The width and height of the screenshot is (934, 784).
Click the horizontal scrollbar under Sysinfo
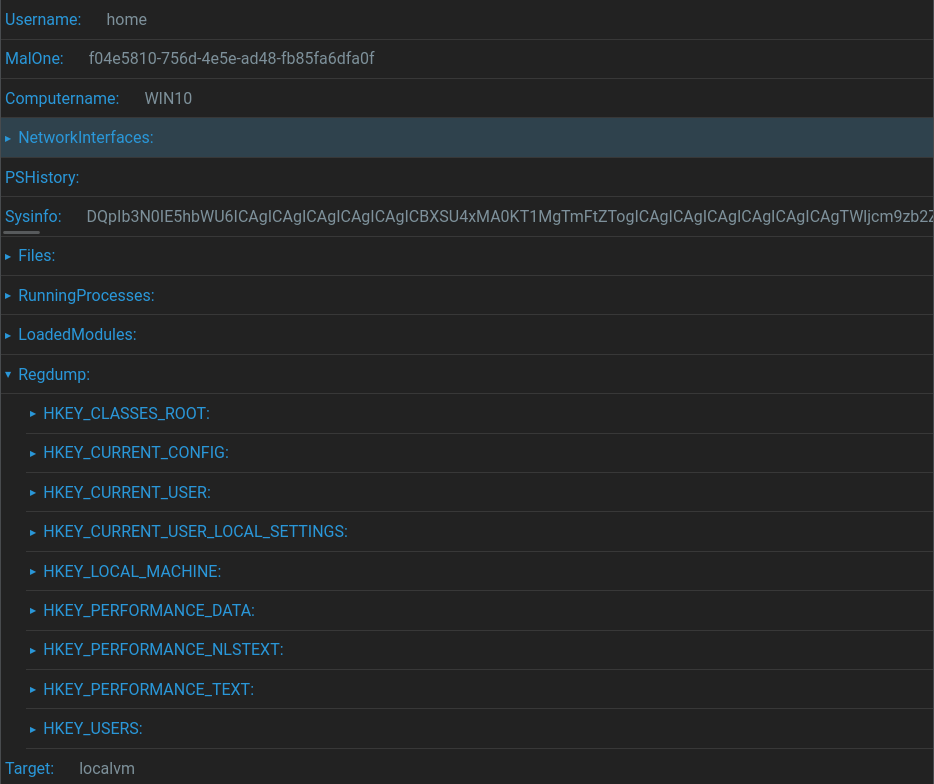21,232
